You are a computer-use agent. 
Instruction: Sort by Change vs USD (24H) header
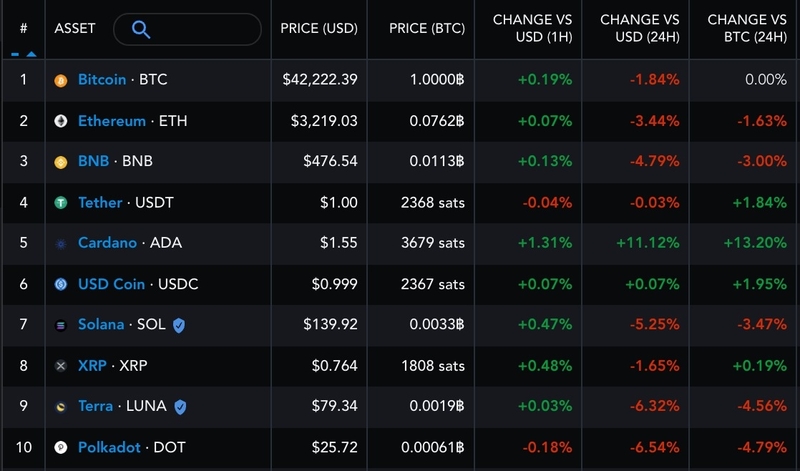639,29
